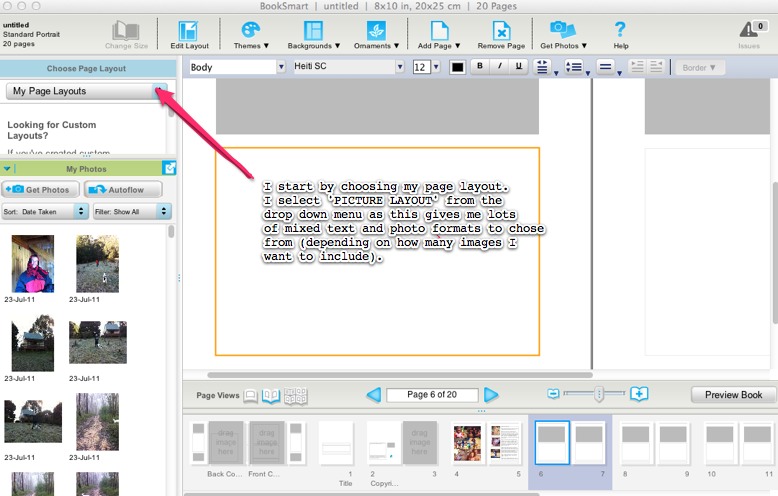Go to the previous page arrow

(374, 395)
